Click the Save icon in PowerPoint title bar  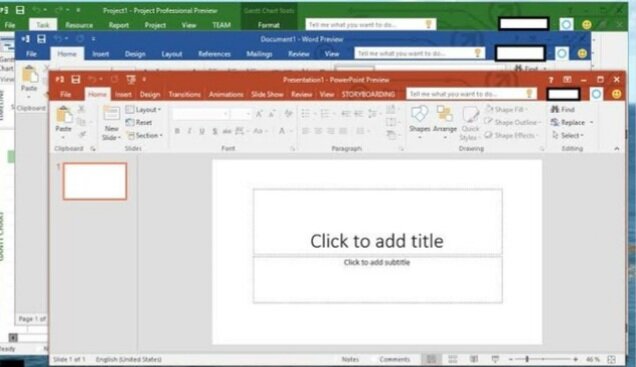[x=75, y=79]
